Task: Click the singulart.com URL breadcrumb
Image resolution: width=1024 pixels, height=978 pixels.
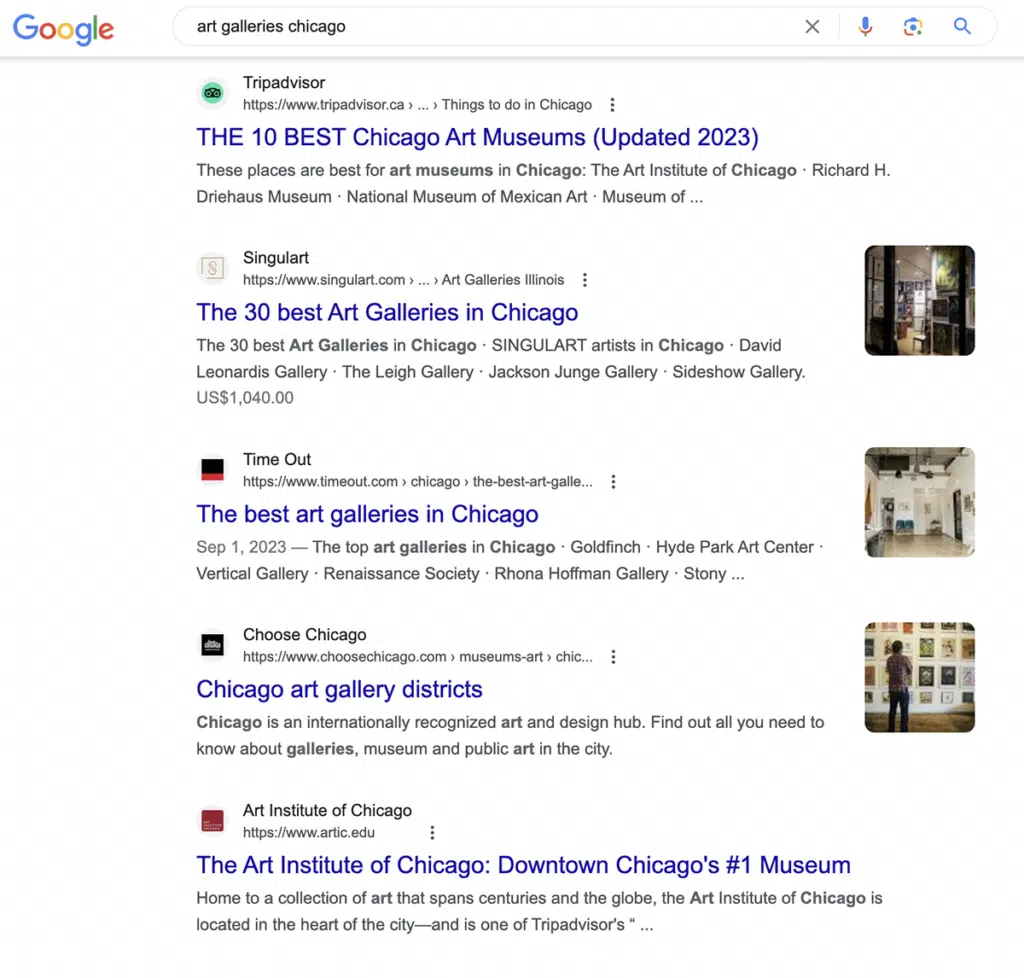Action: pyautogui.click(x=404, y=280)
